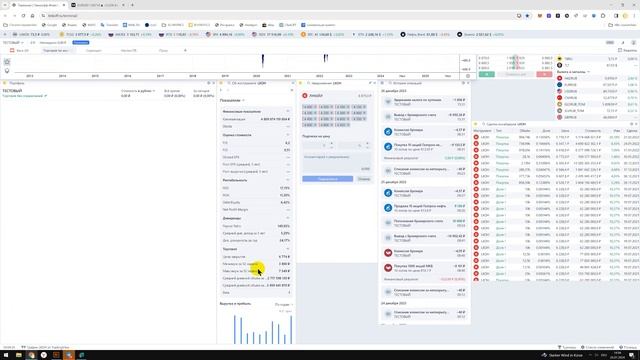Open Yandex browser from the taskbar
The width and height of the screenshot is (640, 360).
[44, 355]
